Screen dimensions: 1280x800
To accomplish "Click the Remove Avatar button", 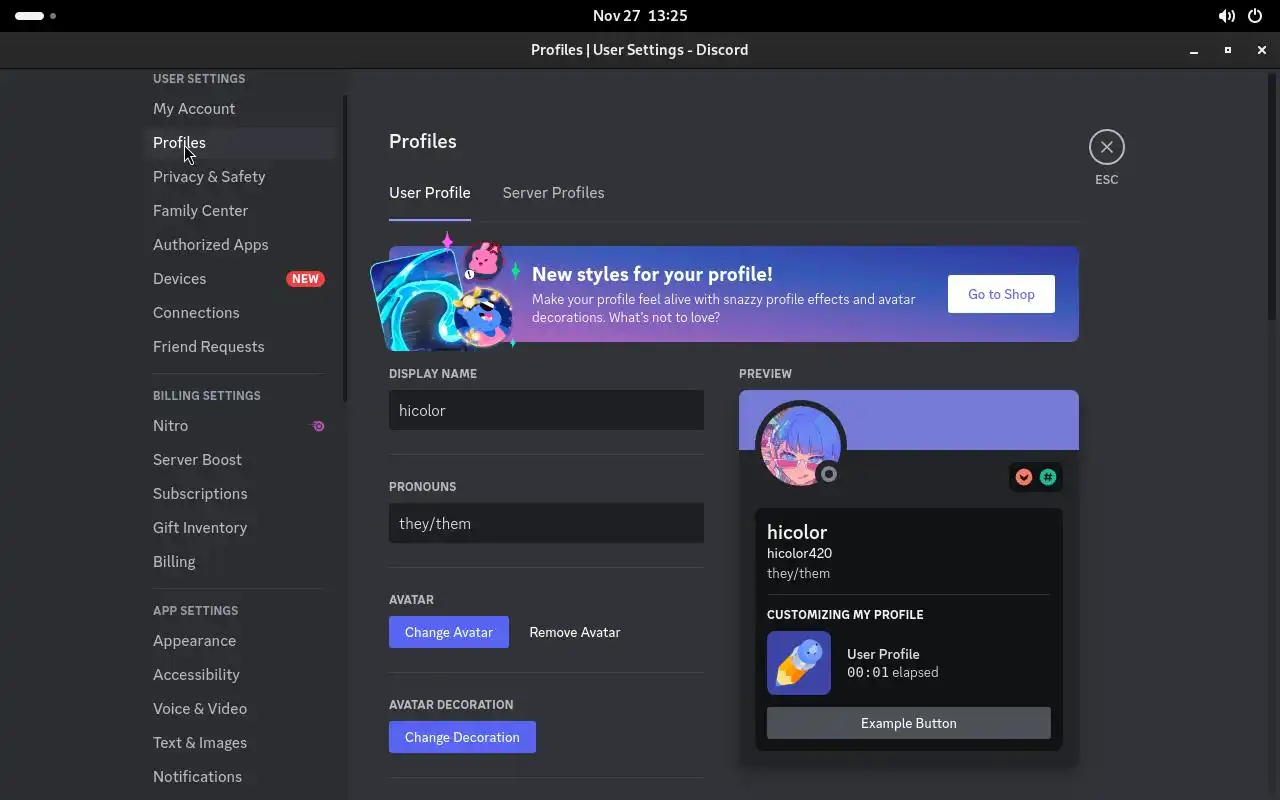I will point(575,632).
